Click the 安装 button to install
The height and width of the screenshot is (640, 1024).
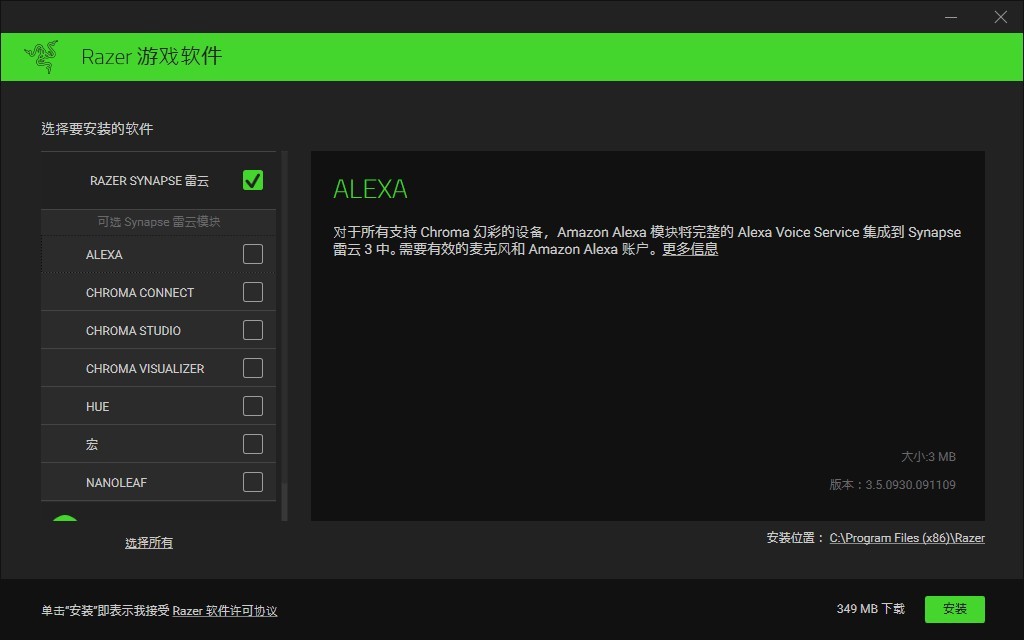(x=955, y=609)
